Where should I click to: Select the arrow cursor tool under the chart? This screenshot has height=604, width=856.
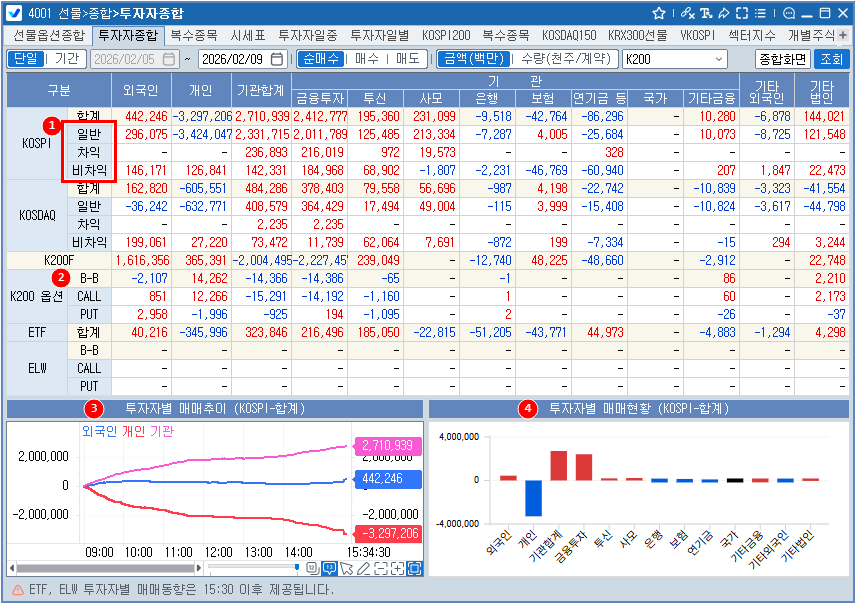tap(346, 568)
